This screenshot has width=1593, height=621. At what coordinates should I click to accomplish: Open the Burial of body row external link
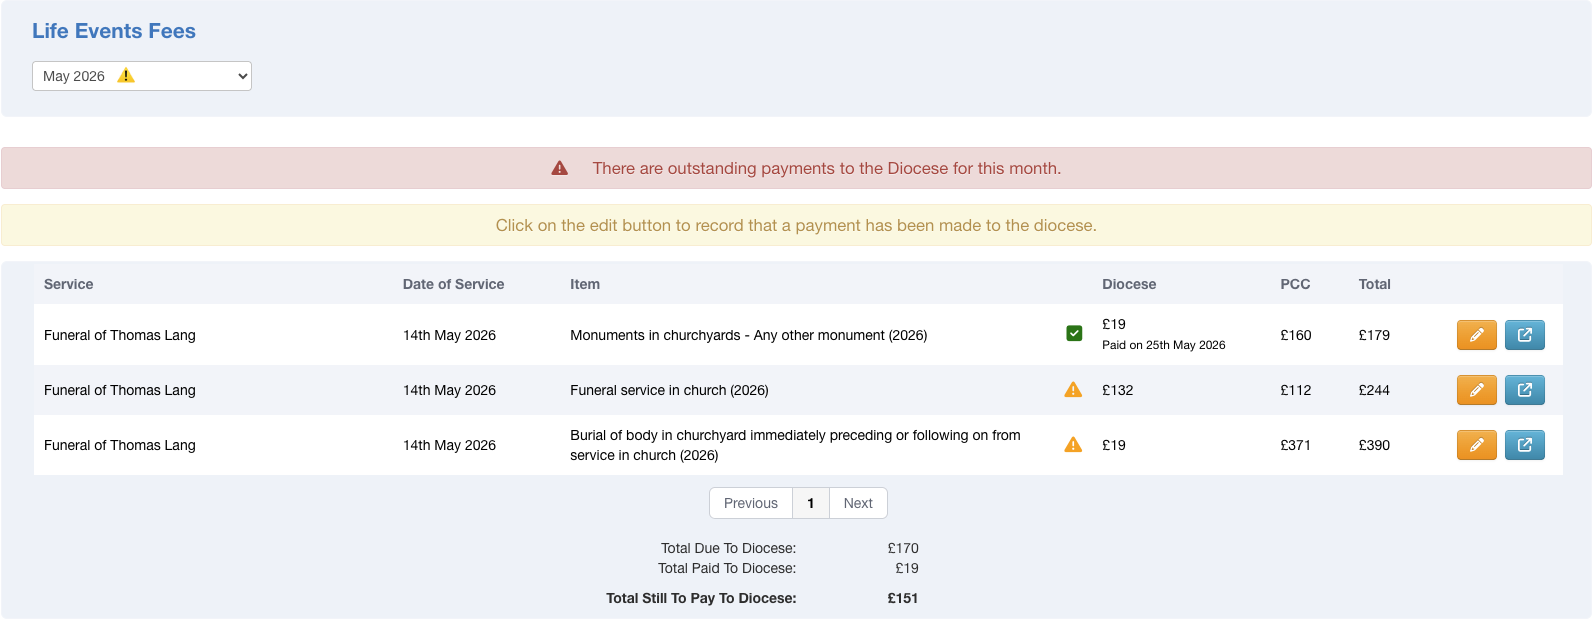(1524, 445)
